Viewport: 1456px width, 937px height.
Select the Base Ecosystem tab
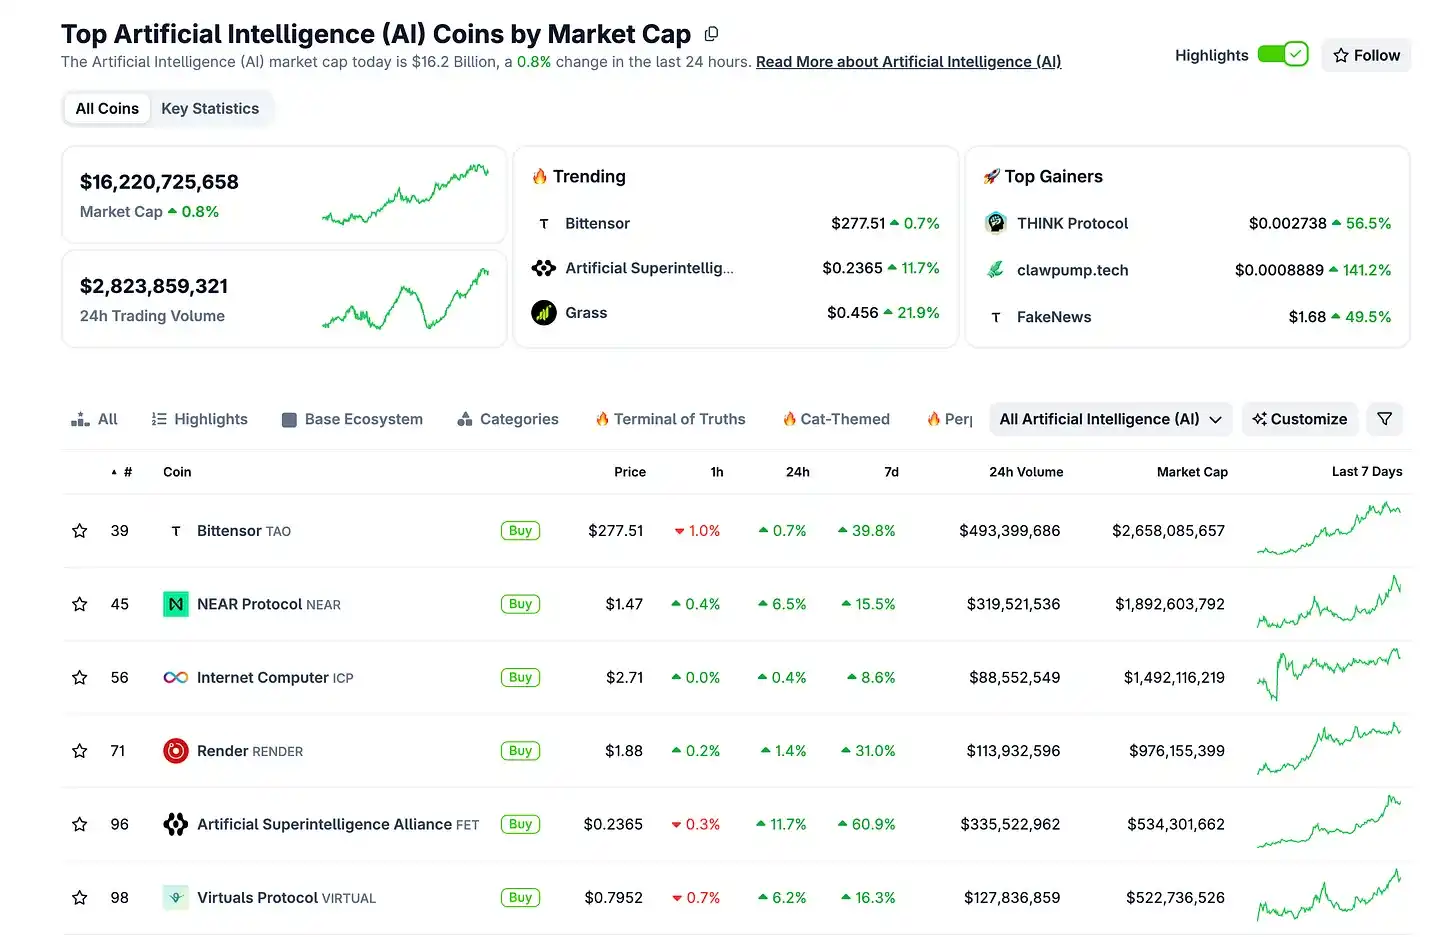[352, 419]
